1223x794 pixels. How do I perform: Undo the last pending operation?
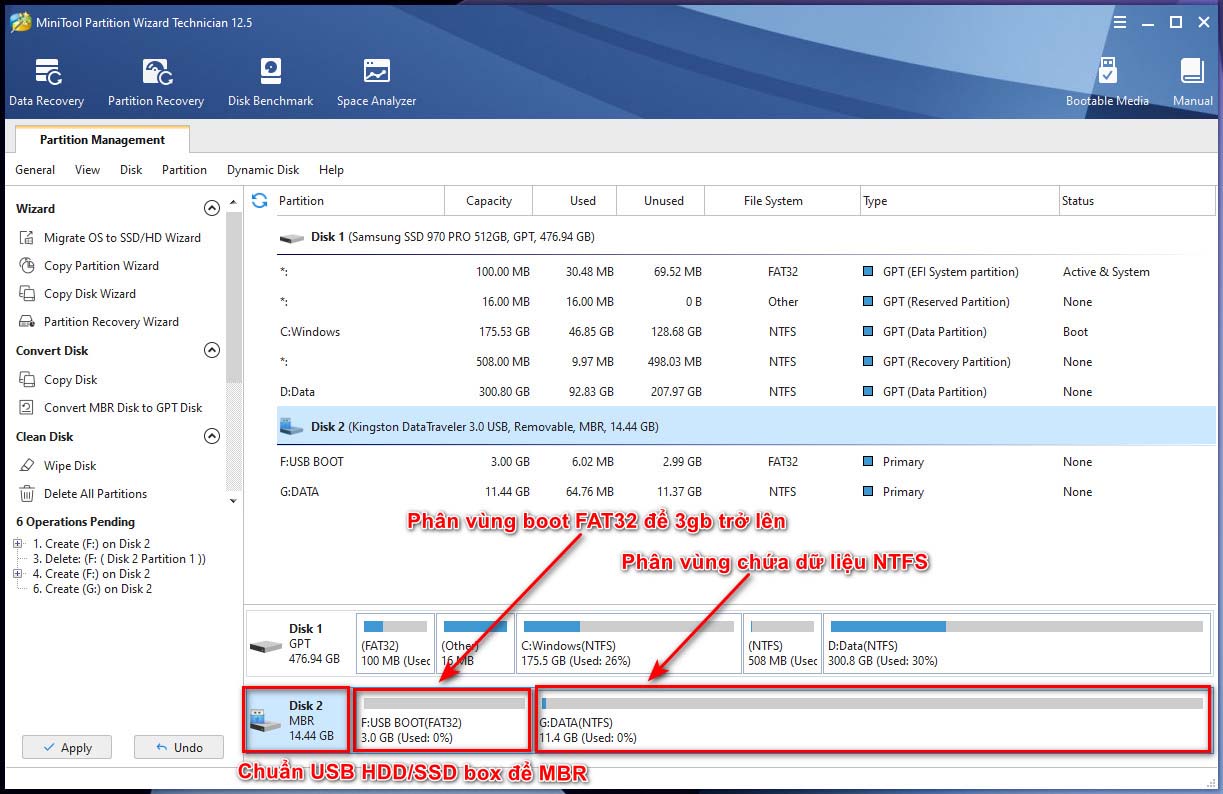[x=178, y=747]
